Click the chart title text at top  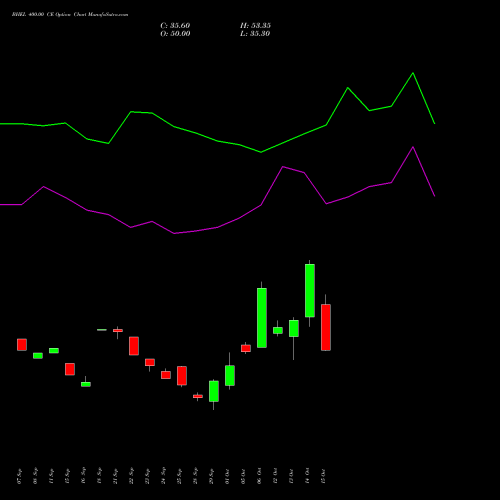click(x=70, y=15)
